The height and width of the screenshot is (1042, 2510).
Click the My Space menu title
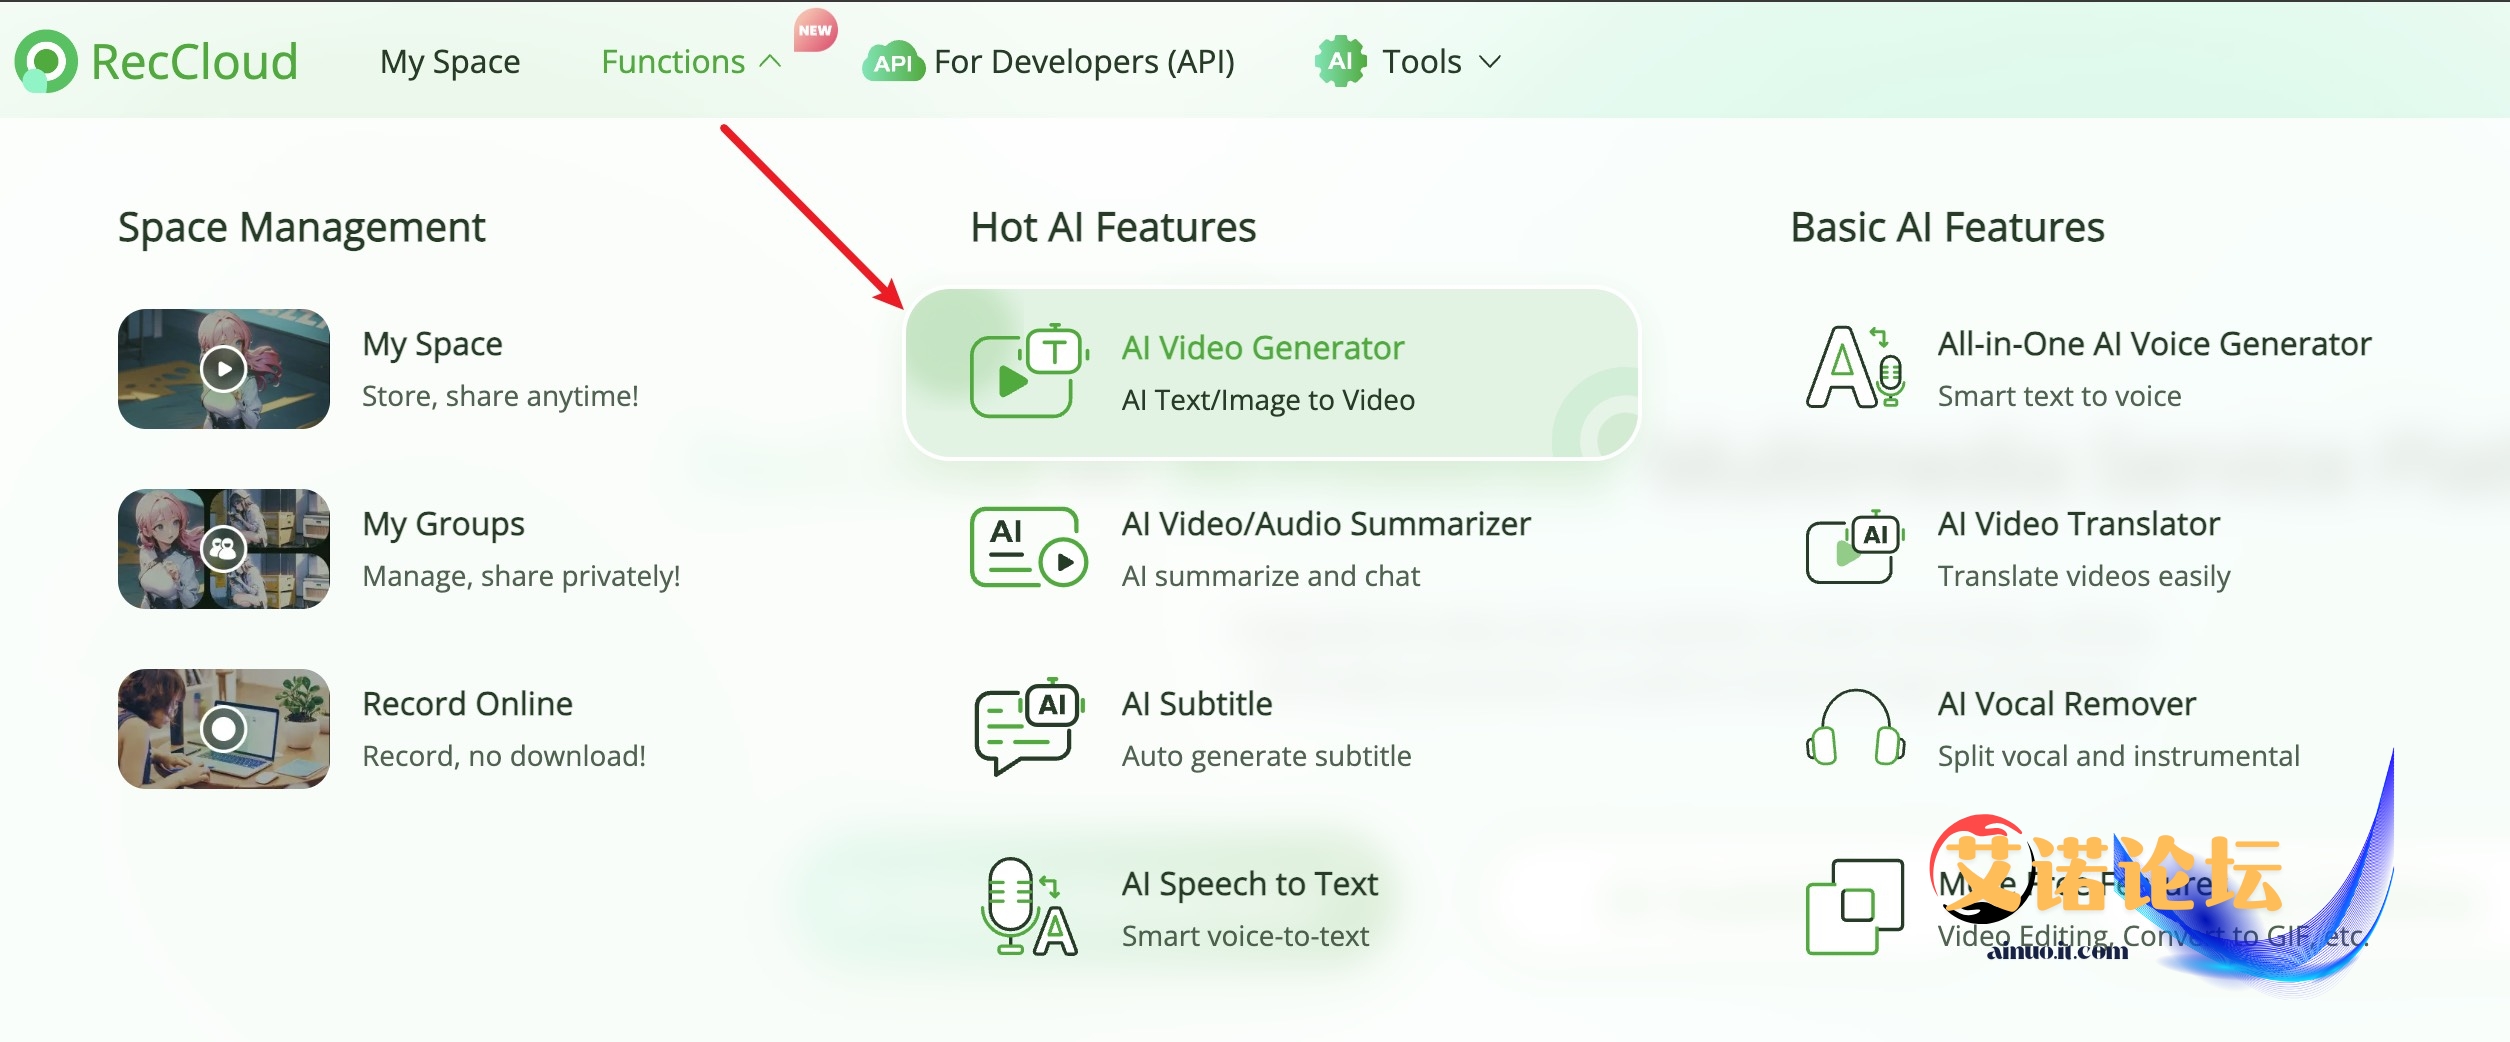432,344
